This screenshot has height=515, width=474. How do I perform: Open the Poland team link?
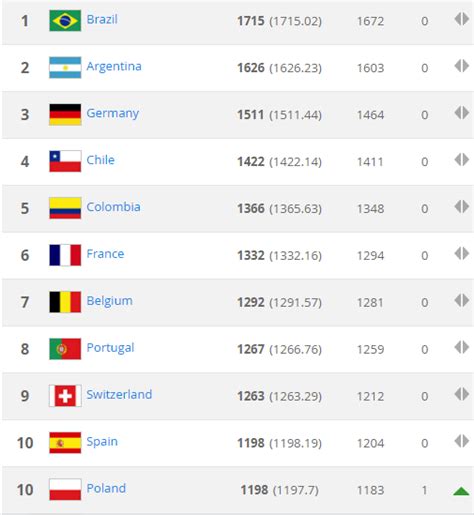[106, 489]
